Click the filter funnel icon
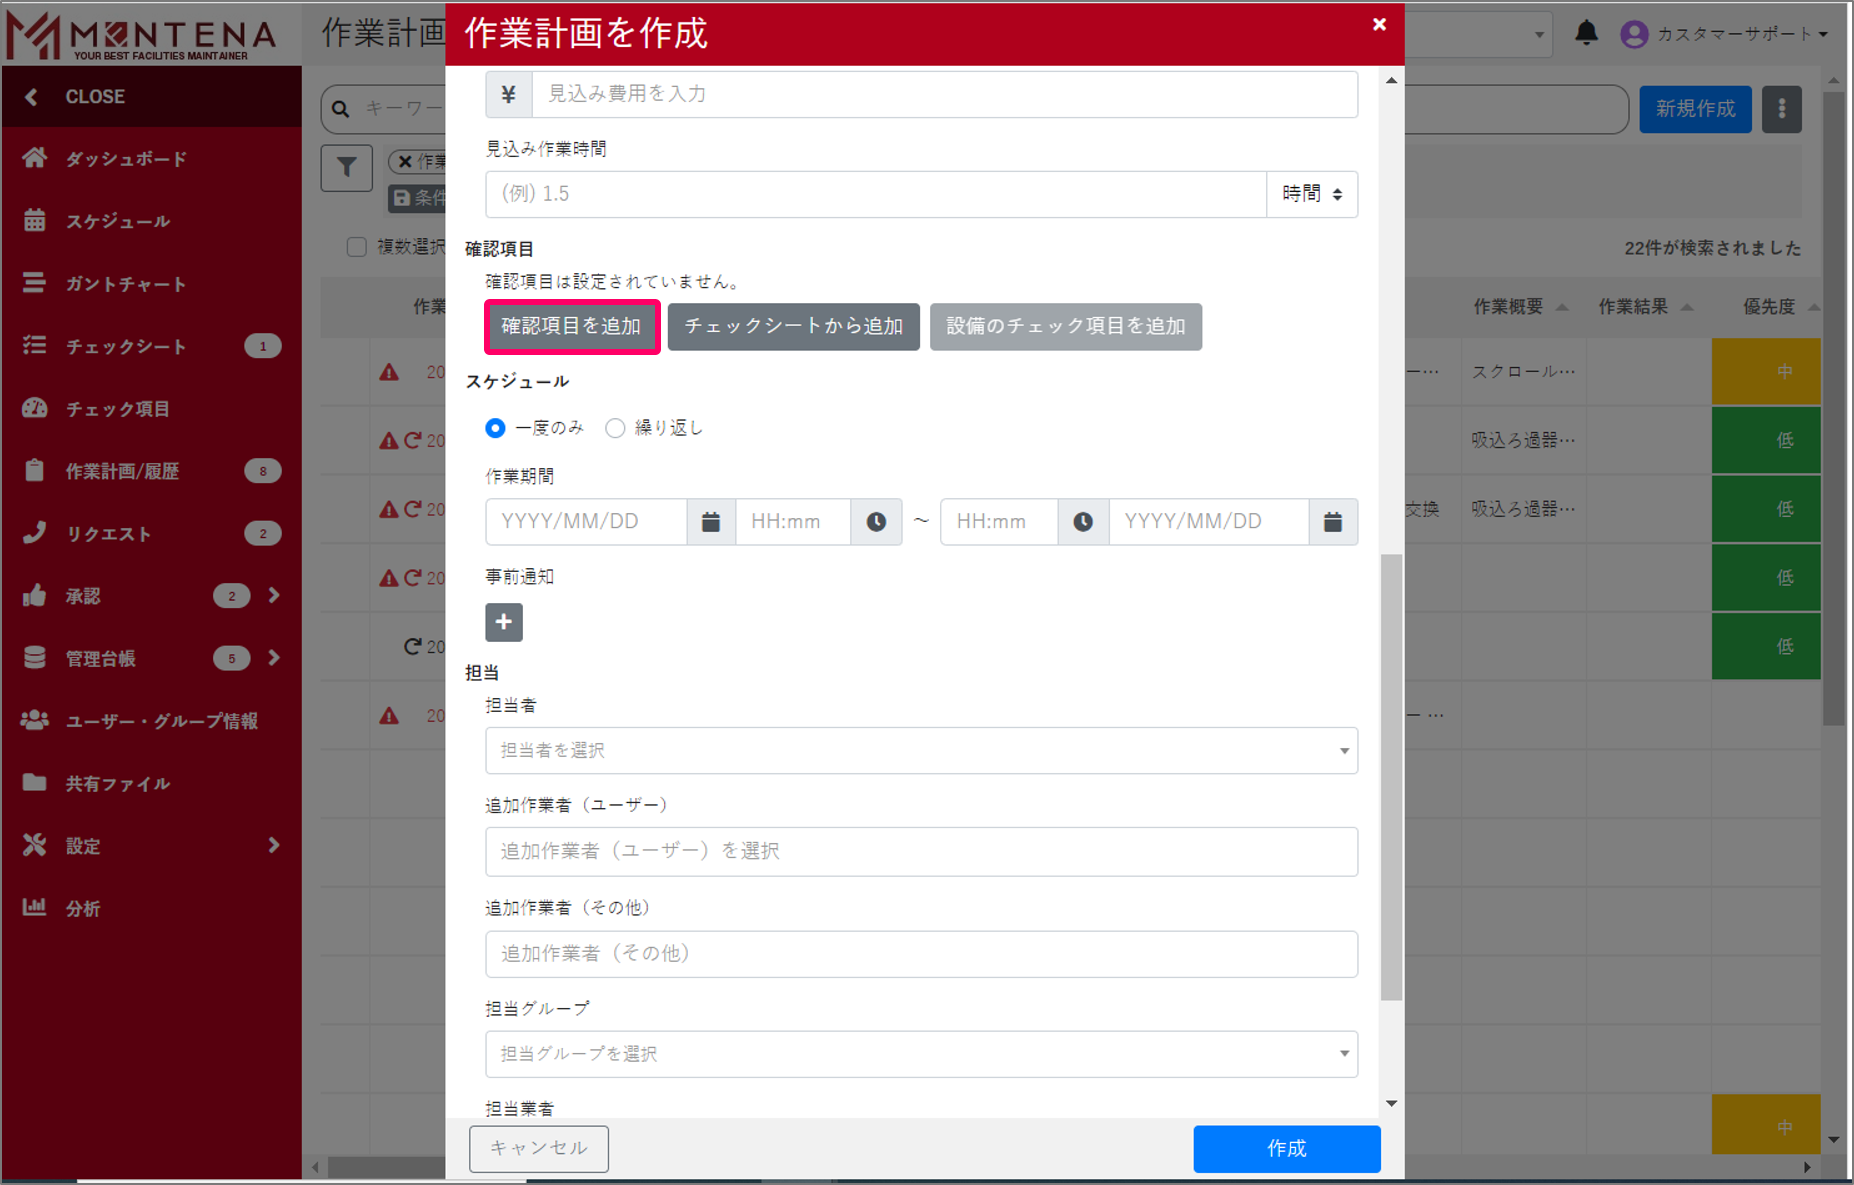The image size is (1854, 1185). pyautogui.click(x=346, y=167)
